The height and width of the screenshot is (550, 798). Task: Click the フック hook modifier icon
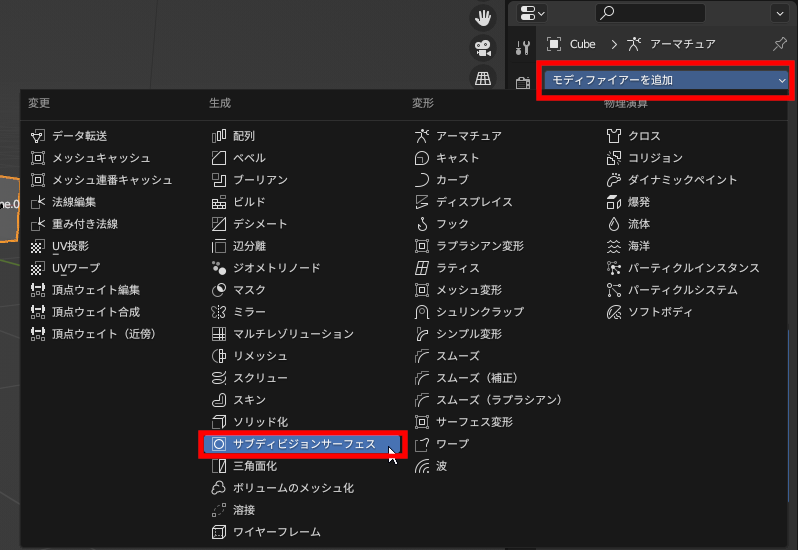pos(422,224)
